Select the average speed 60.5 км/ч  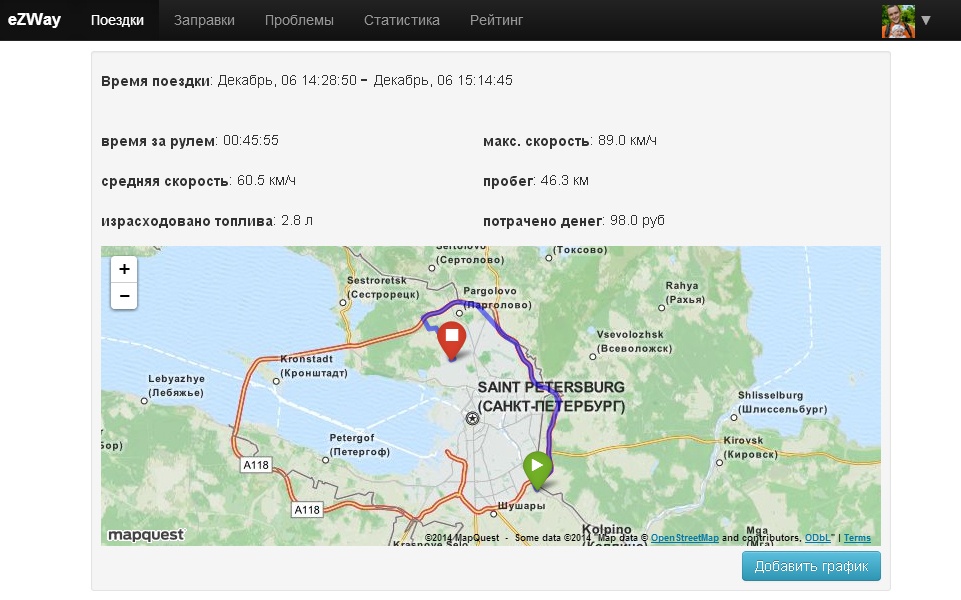tap(266, 180)
